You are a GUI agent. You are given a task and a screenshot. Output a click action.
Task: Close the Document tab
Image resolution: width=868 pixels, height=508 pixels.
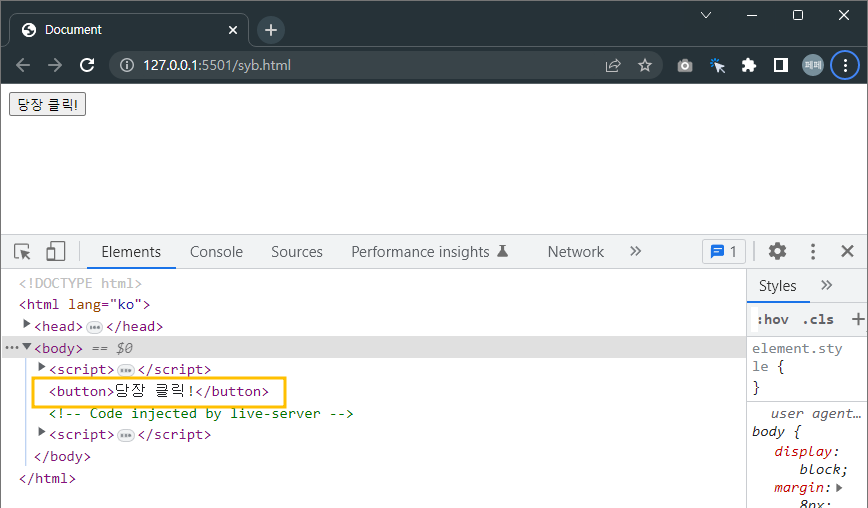(233, 30)
